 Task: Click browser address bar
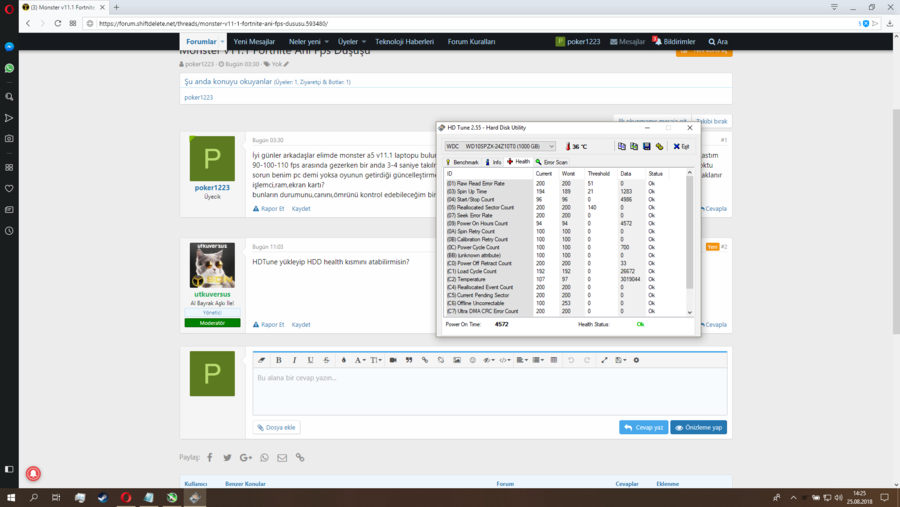click(x=476, y=24)
